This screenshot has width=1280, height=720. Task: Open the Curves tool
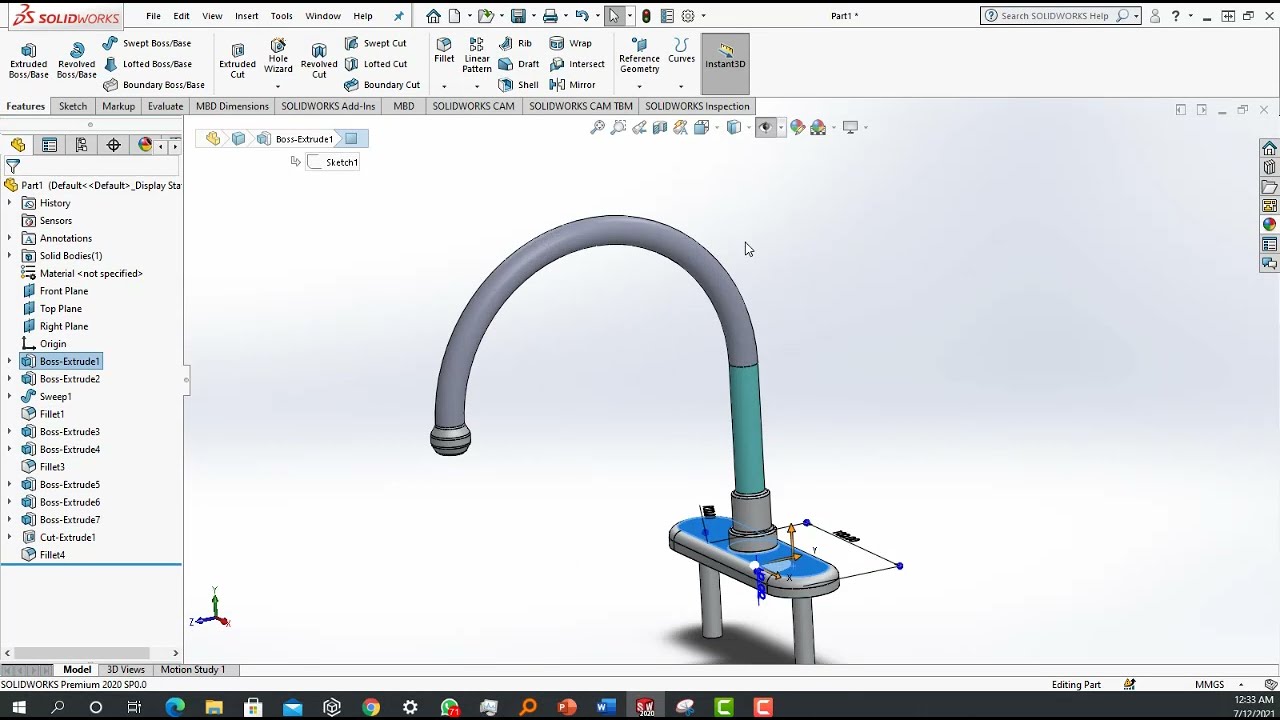pyautogui.click(x=681, y=51)
